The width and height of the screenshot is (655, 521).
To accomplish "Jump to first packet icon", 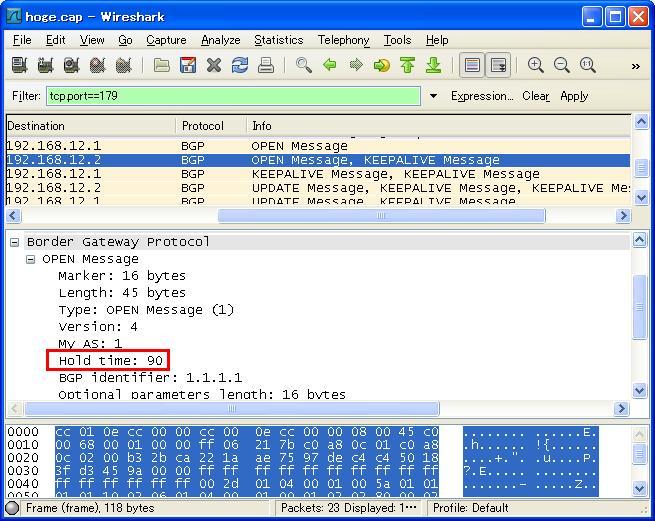I will pyautogui.click(x=407, y=65).
